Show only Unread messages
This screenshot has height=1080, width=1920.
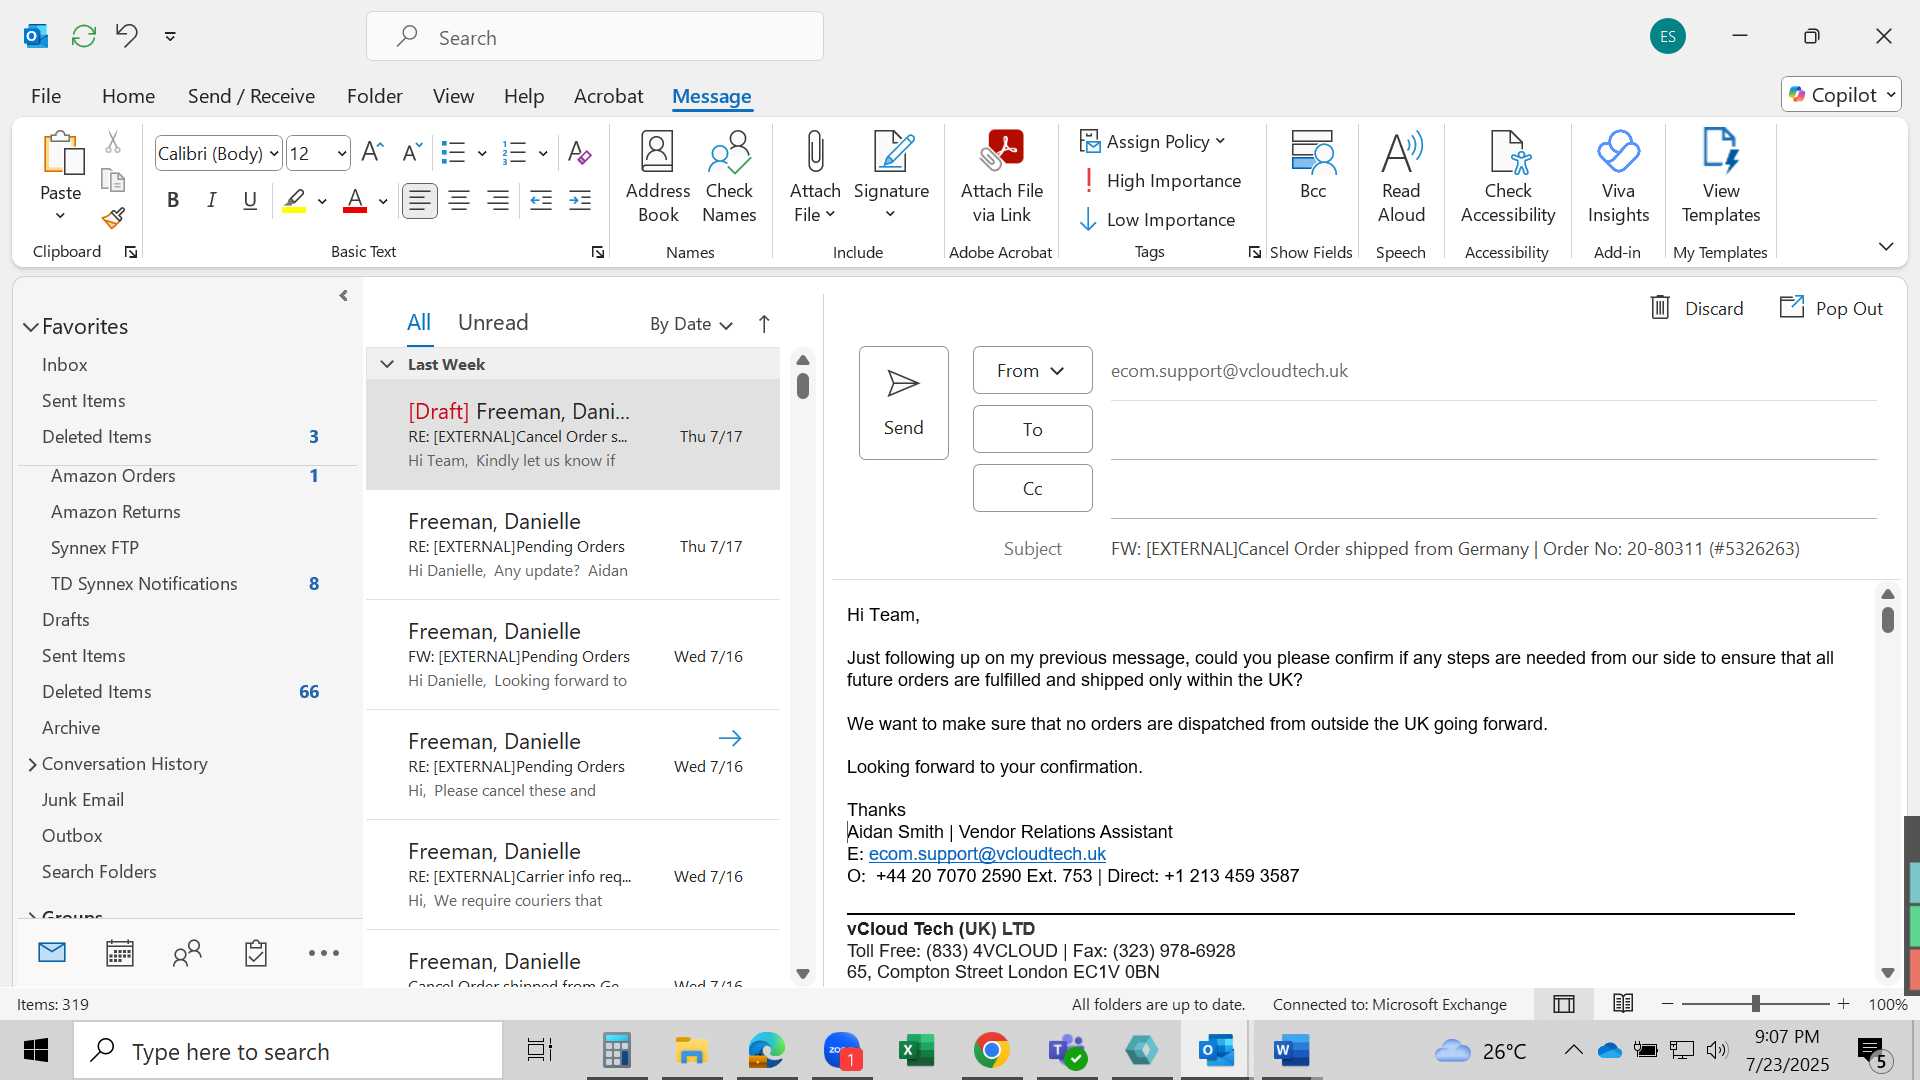(x=493, y=322)
